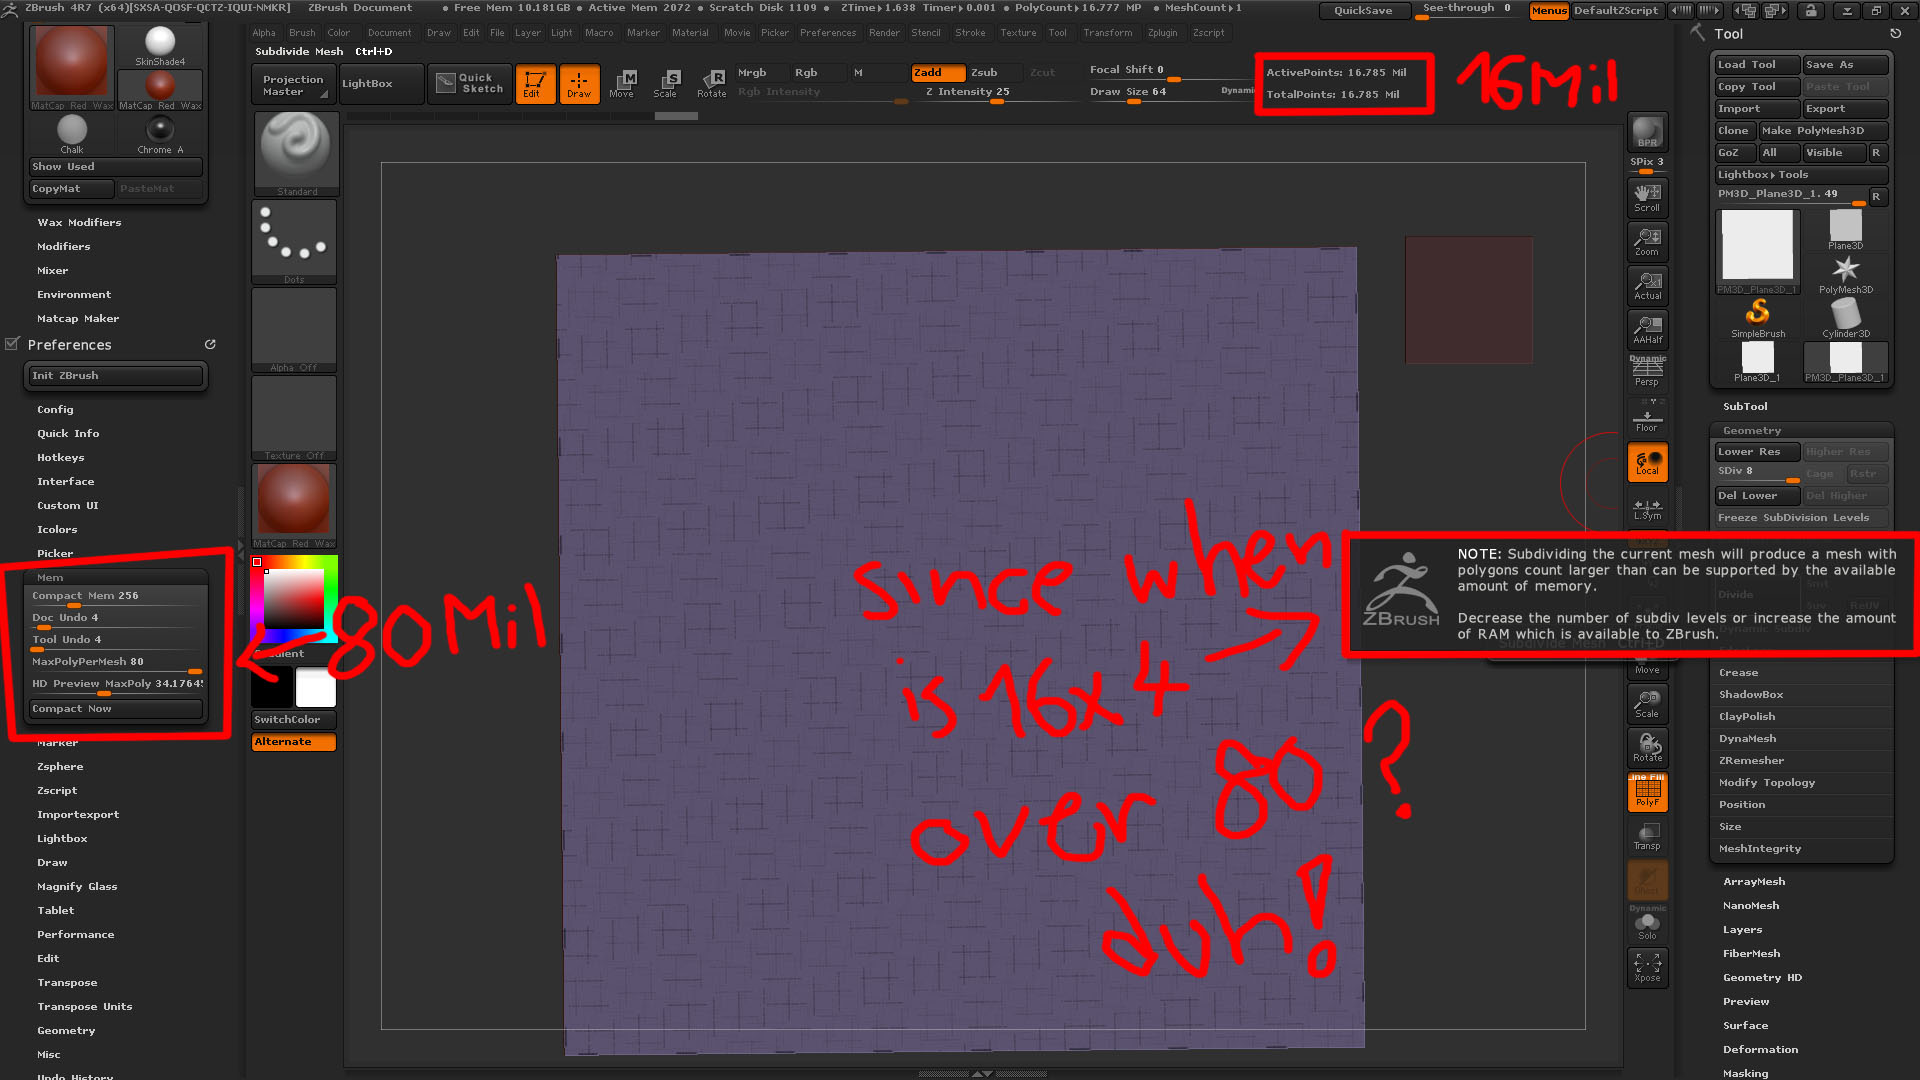Click the QuickSave button
Screen dimensions: 1920x1080
(1363, 11)
